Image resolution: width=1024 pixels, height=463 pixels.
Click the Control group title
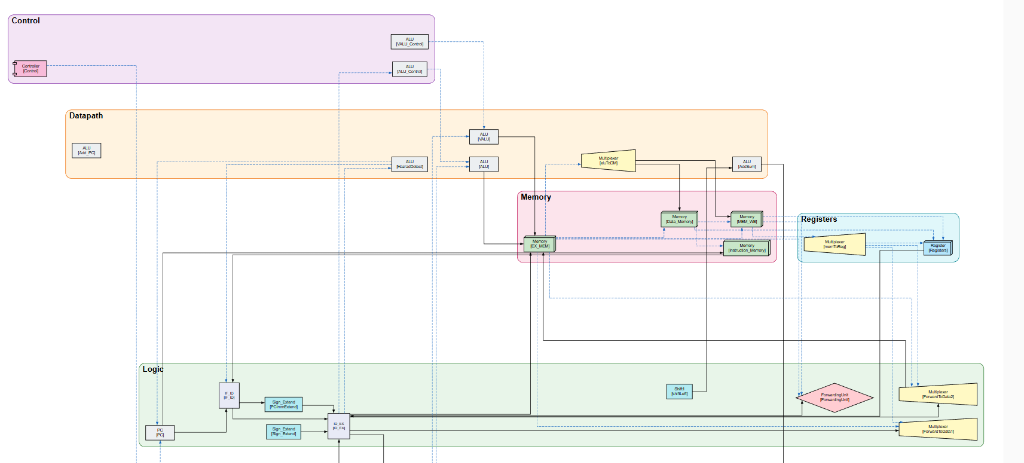pyautogui.click(x=25, y=21)
